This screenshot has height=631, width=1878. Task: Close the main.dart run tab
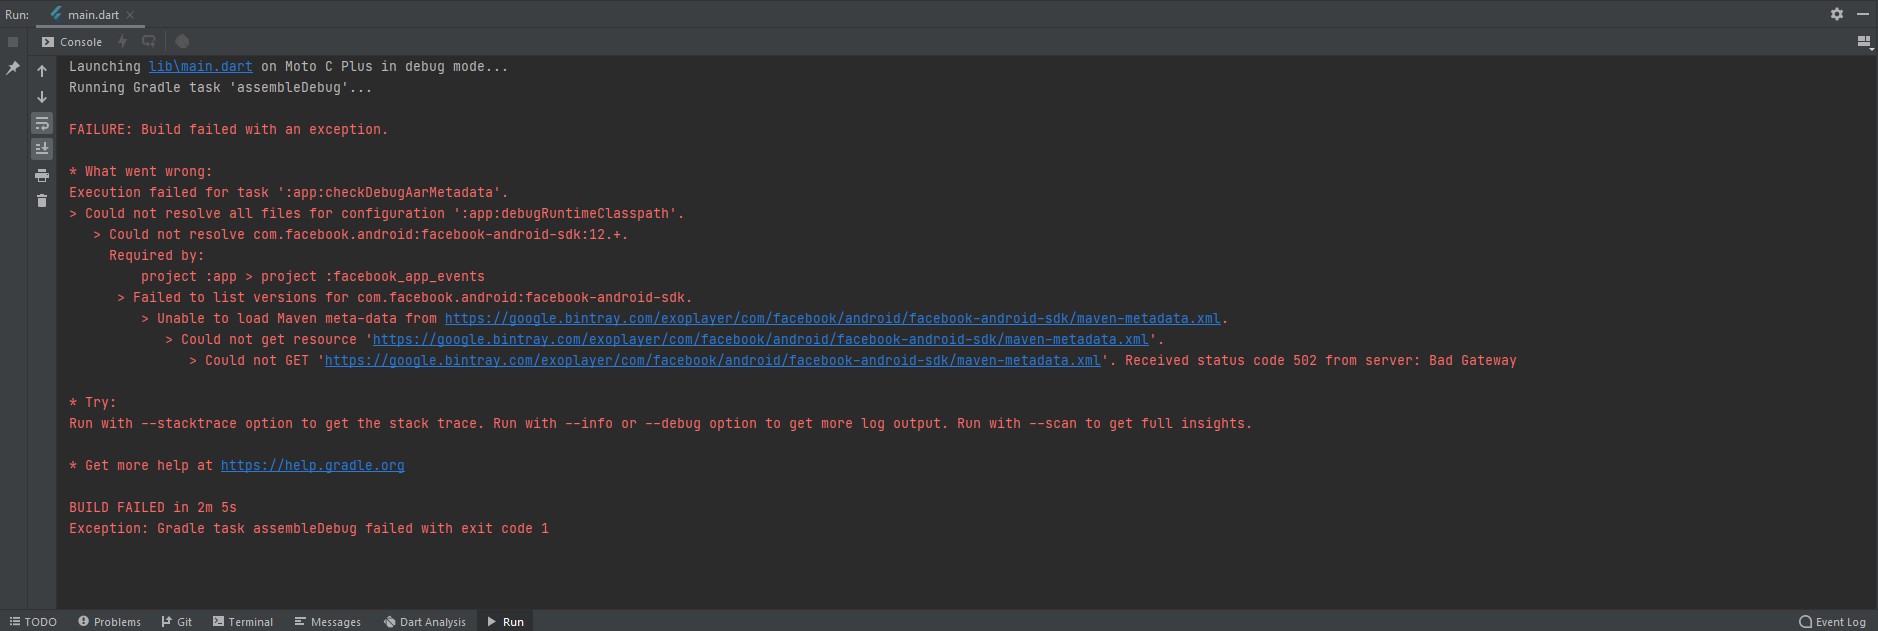(x=130, y=15)
